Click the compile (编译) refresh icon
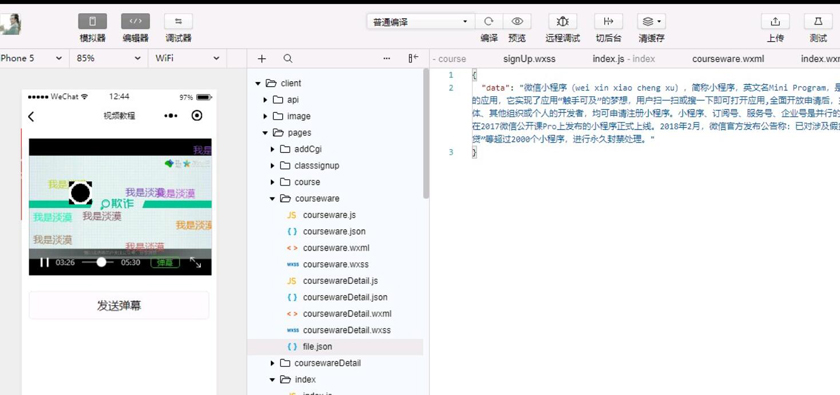Viewport: 840px width, 395px height. (x=489, y=21)
